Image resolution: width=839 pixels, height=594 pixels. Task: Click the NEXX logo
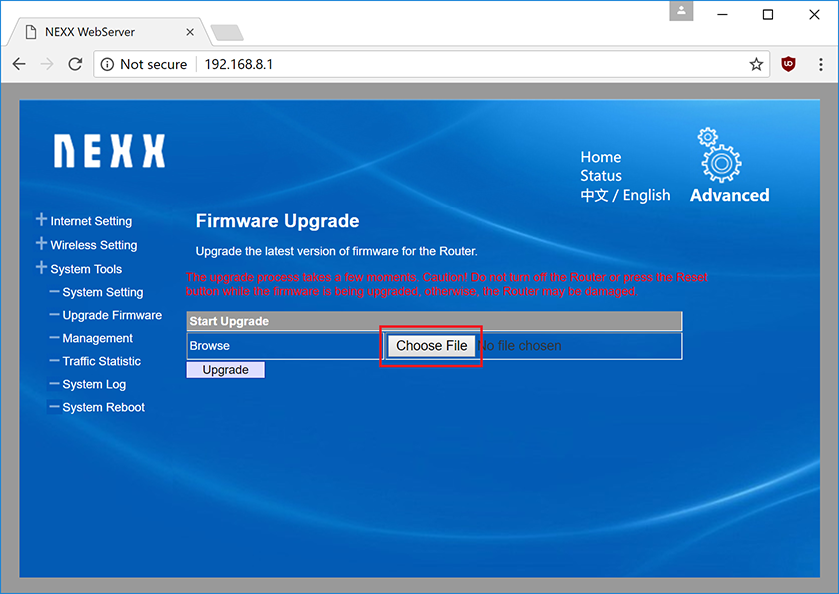coord(110,151)
